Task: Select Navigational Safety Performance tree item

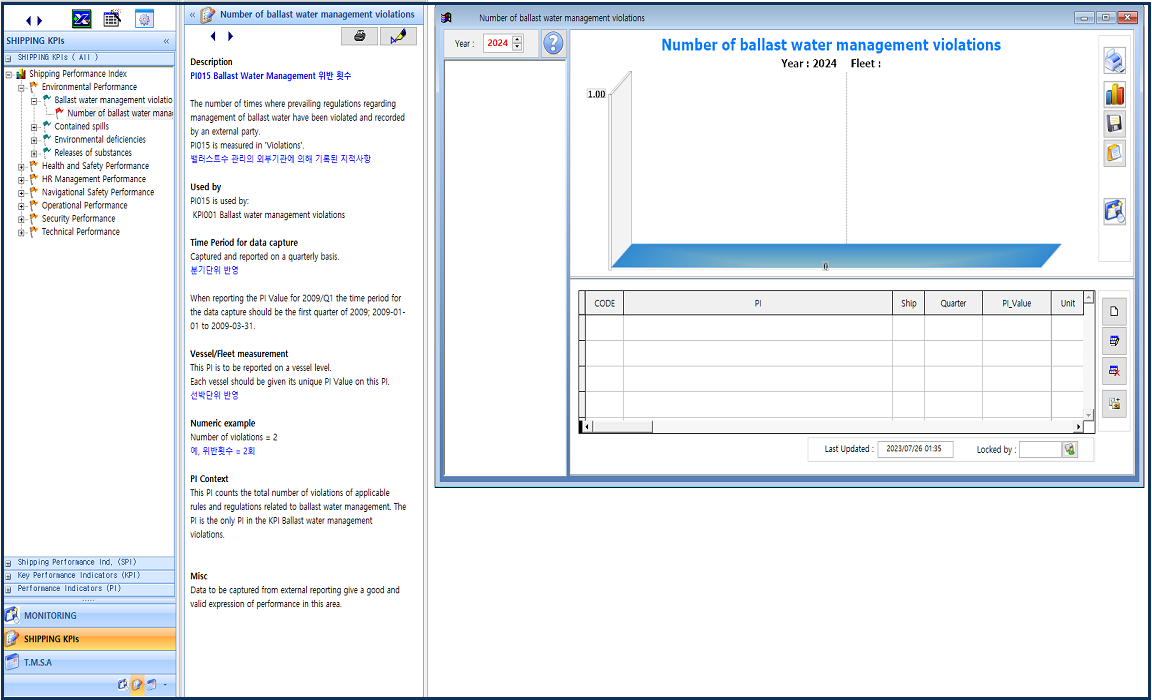Action: coord(98,192)
